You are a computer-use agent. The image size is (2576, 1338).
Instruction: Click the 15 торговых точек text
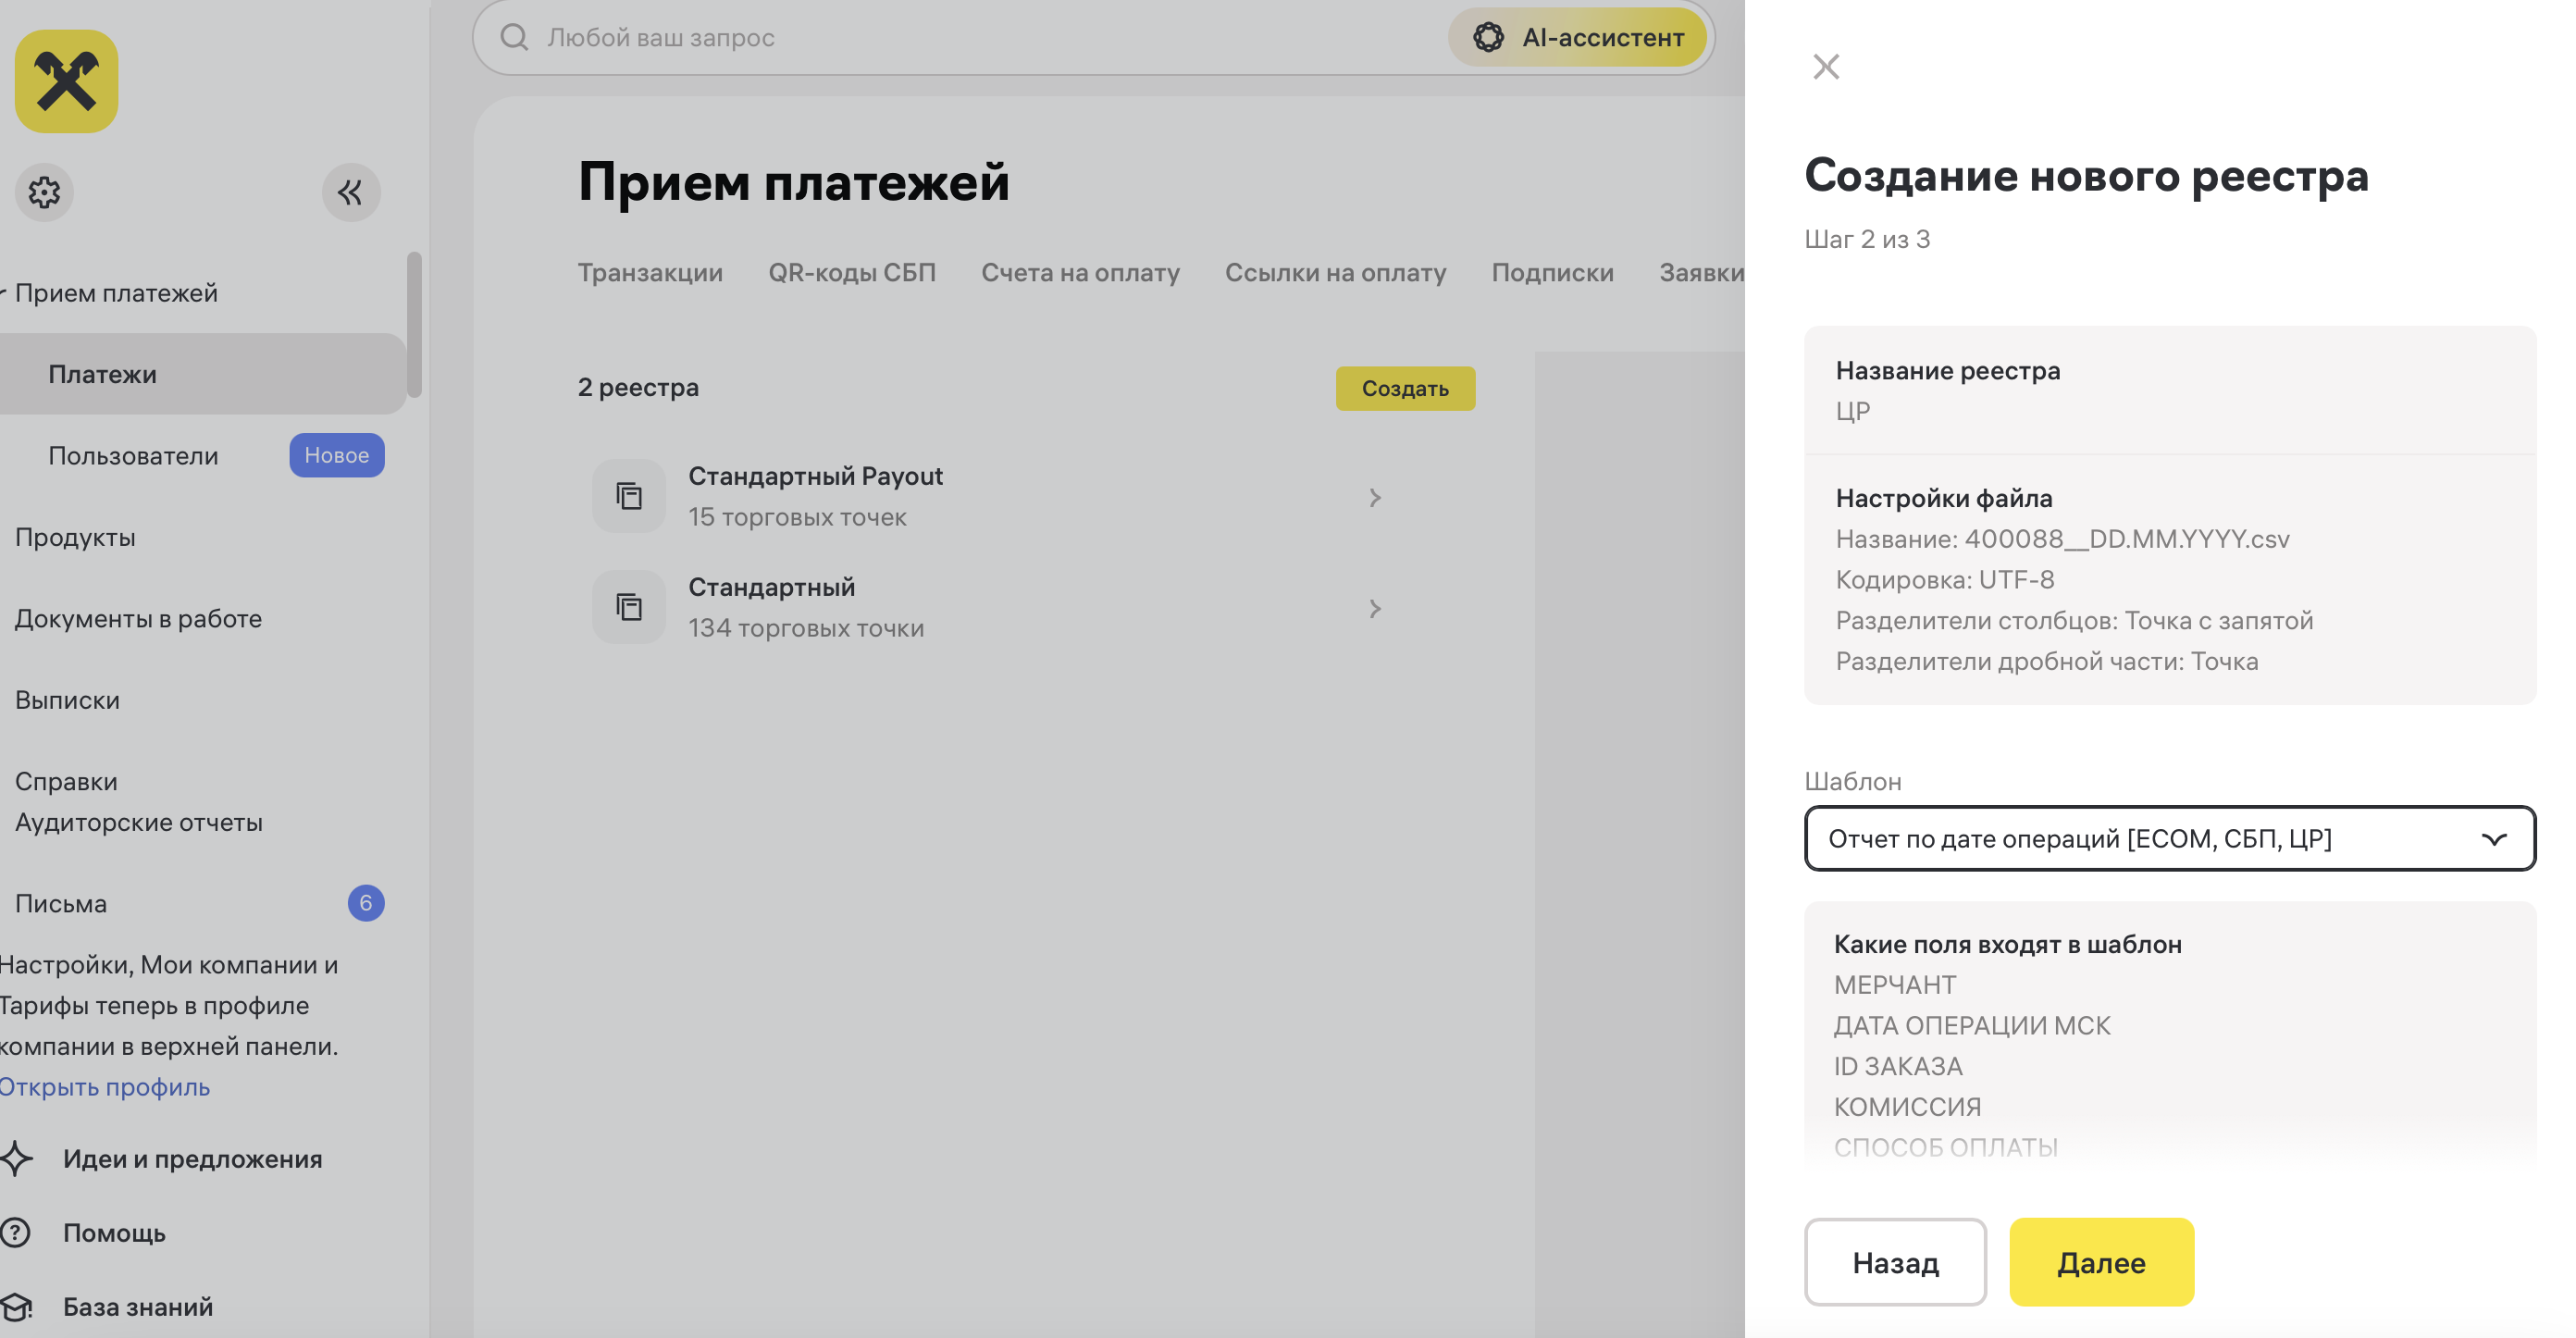pyautogui.click(x=797, y=517)
